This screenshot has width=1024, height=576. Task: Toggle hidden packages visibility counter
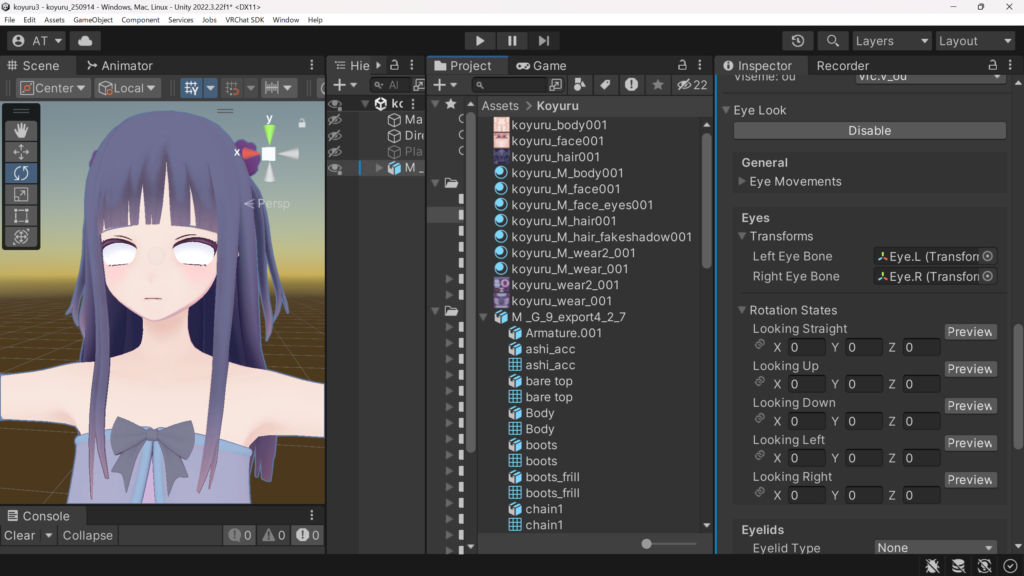(692, 85)
